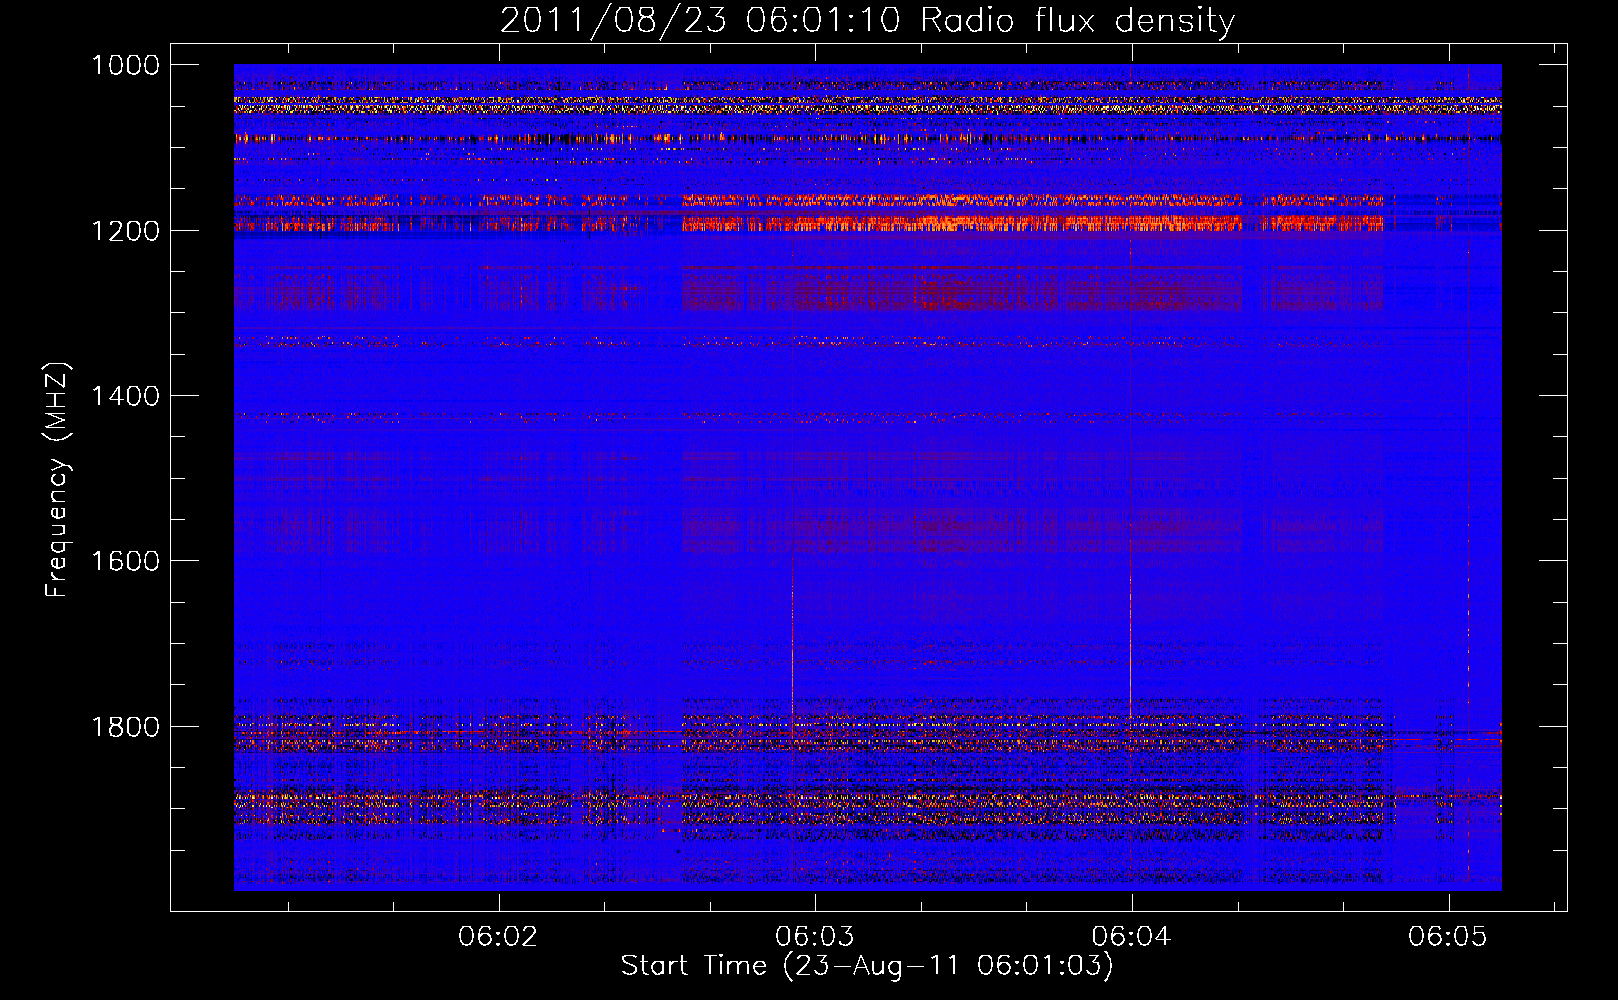This screenshot has width=1618, height=1000.
Task: Click the 1000 frequency tick label
Action: (x=125, y=65)
